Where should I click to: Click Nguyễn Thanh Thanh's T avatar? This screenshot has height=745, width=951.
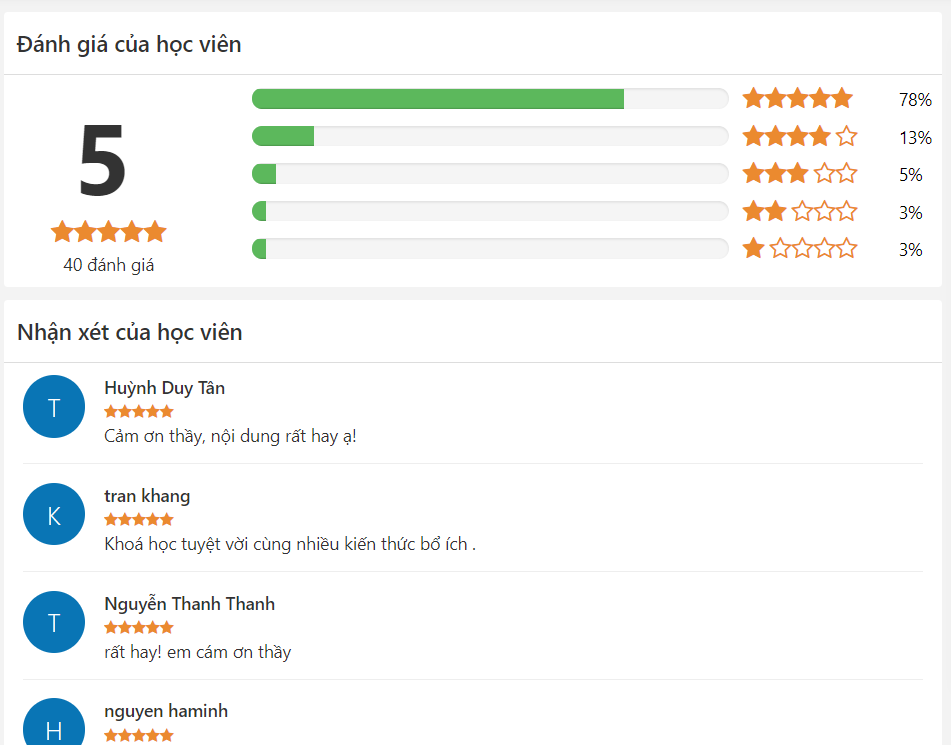54,623
